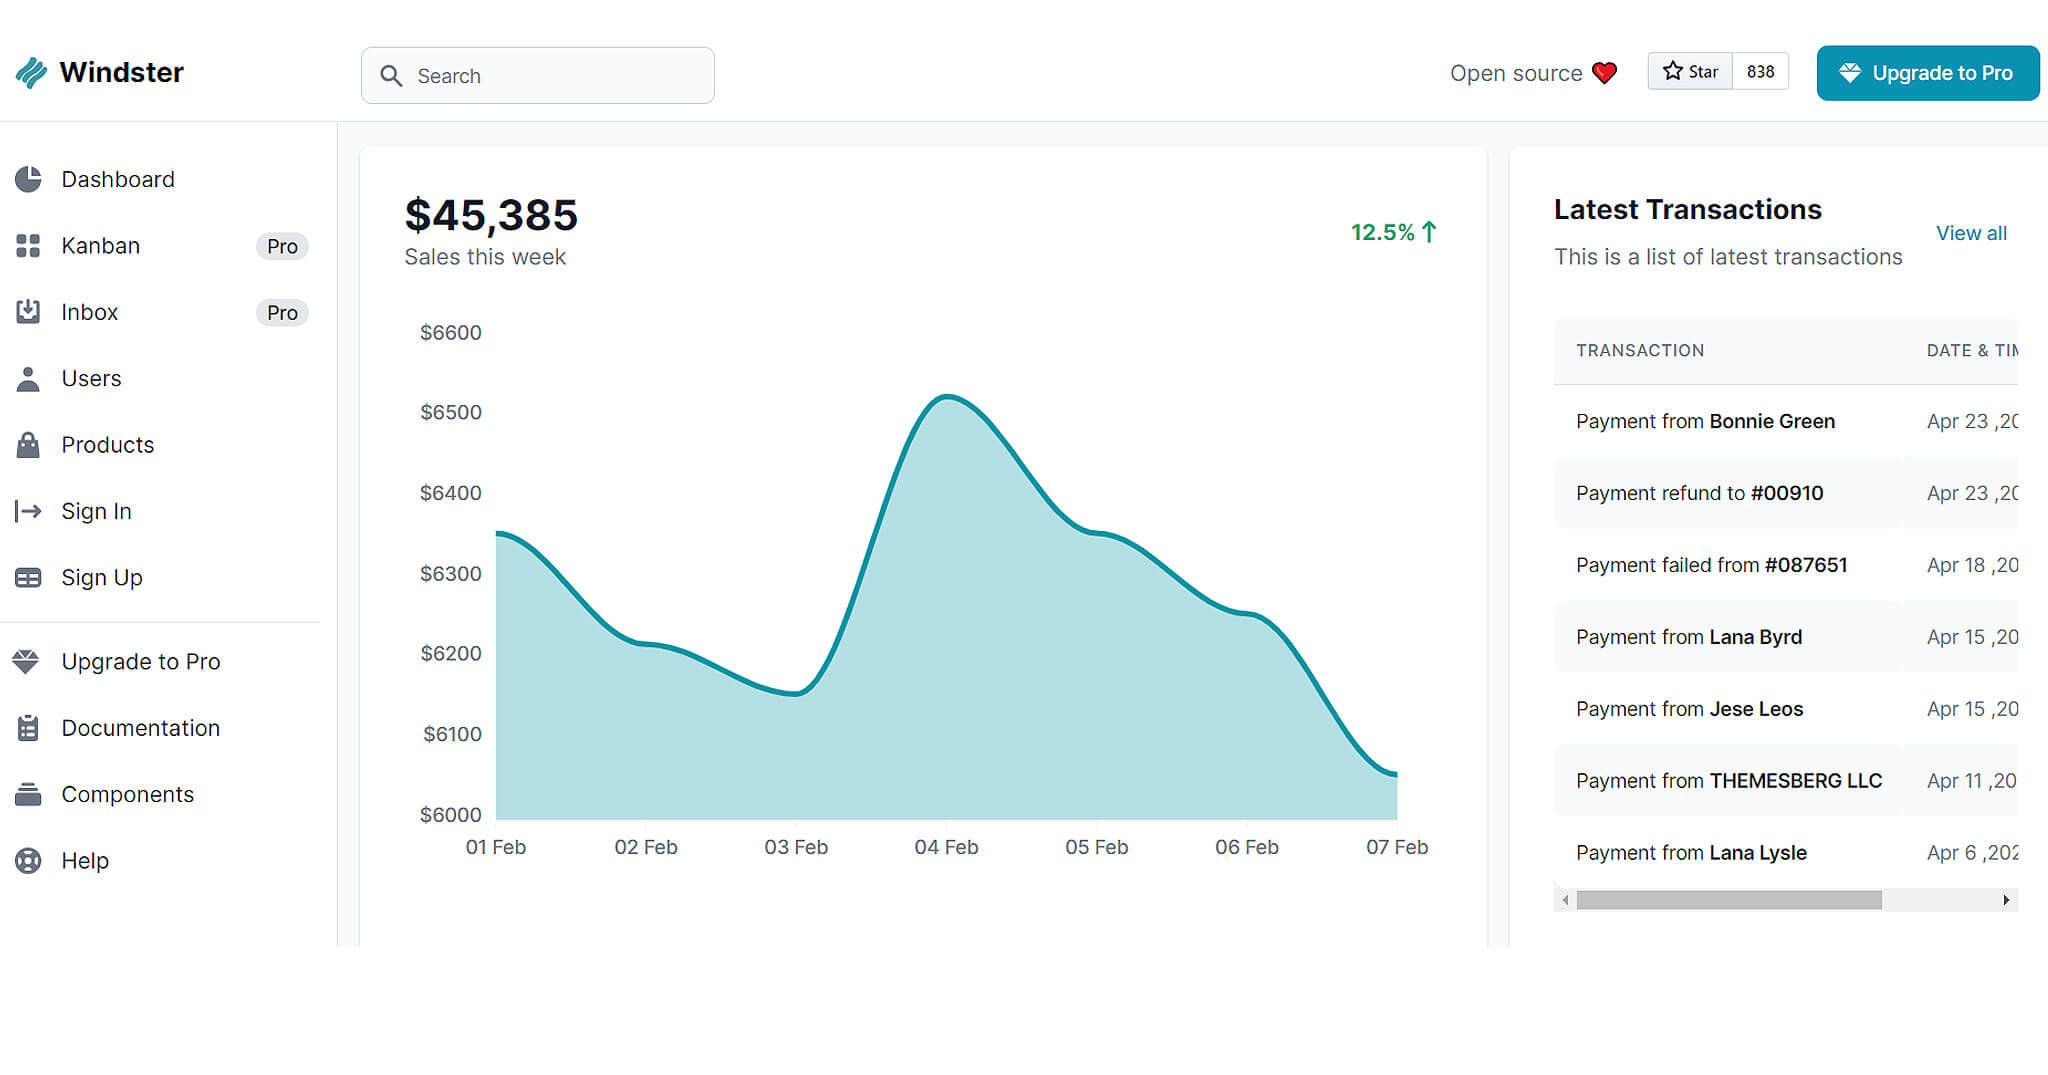The width and height of the screenshot is (2048, 1075).
Task: Click the Latest Transactions heading
Action: tap(1688, 209)
